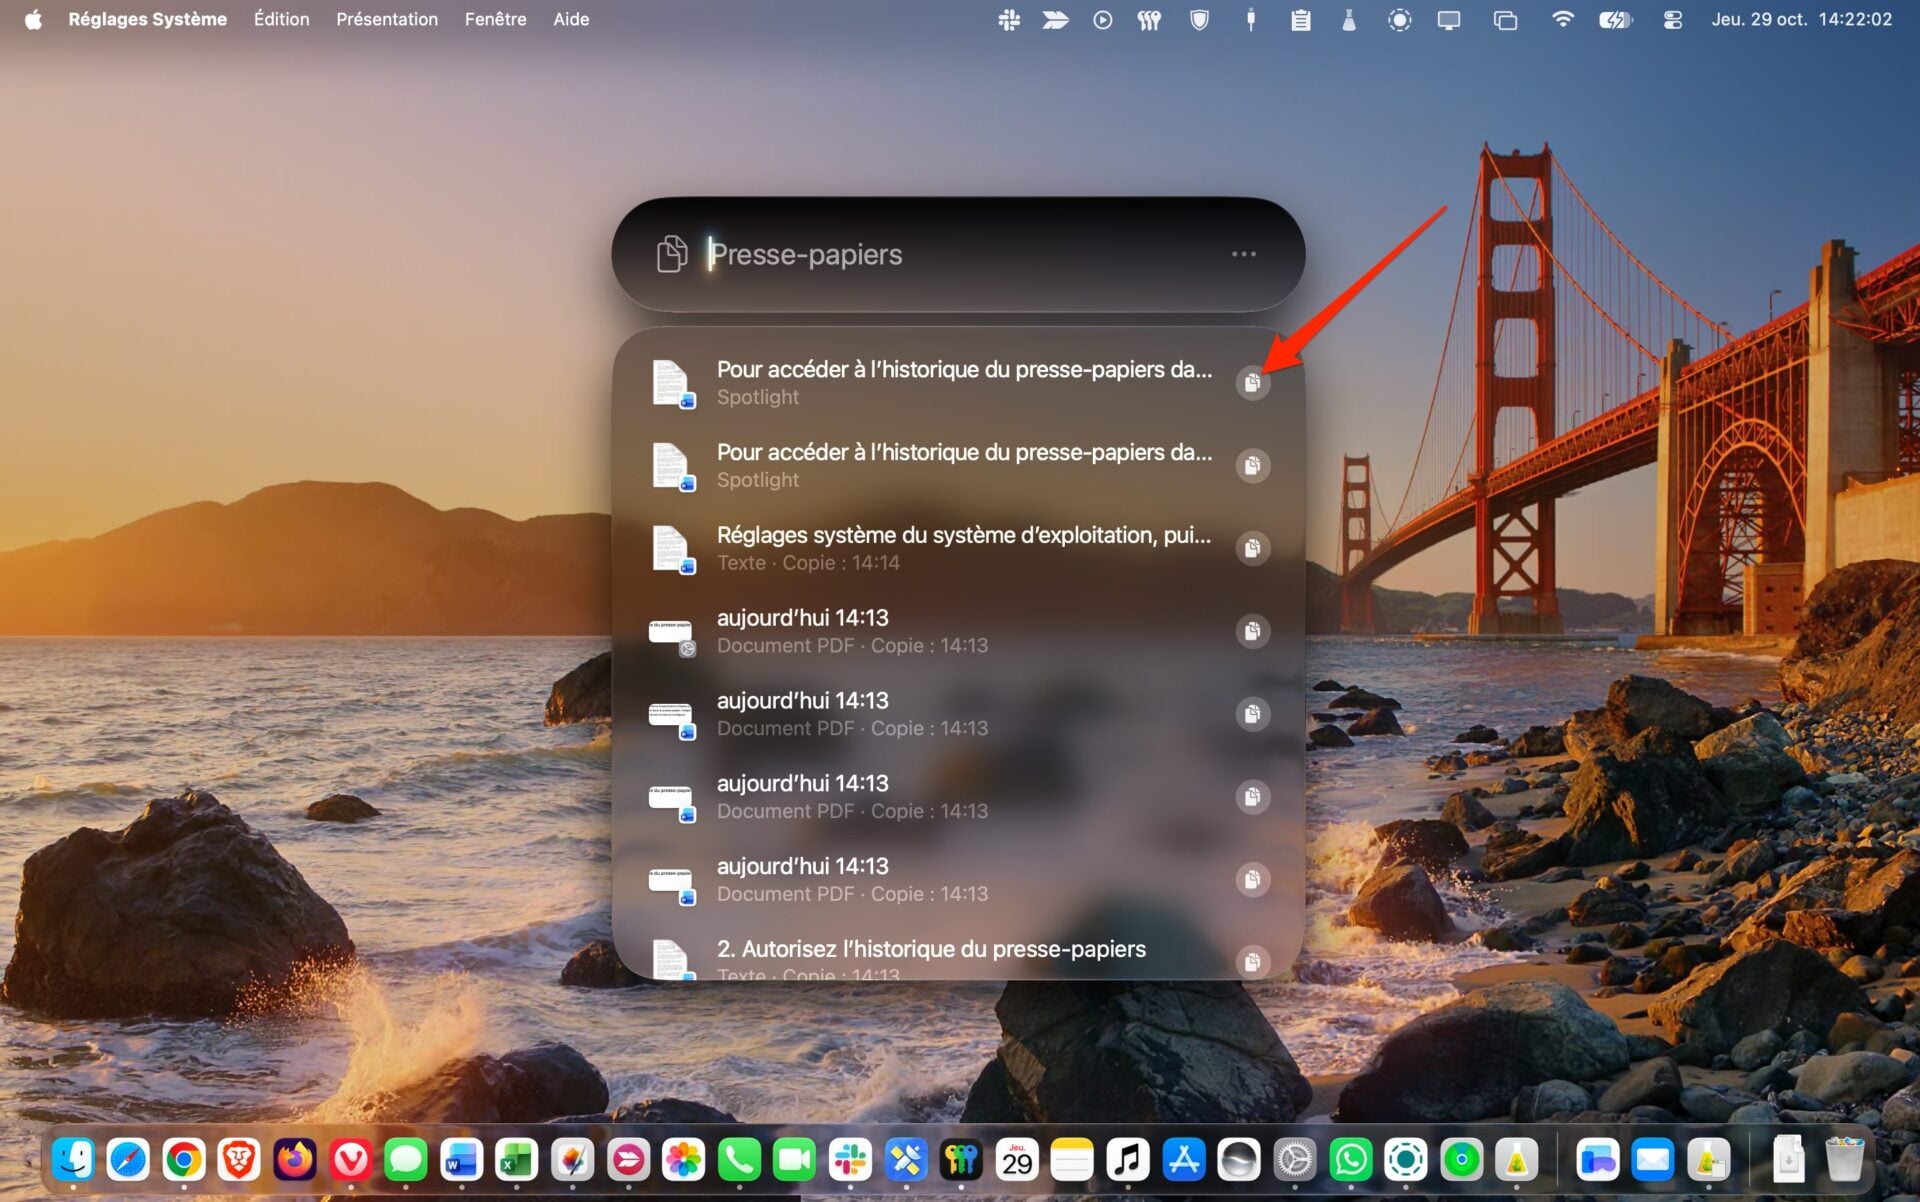1920x1202 pixels.
Task: Launch WhatsApp from the Dock
Action: click(1351, 1160)
